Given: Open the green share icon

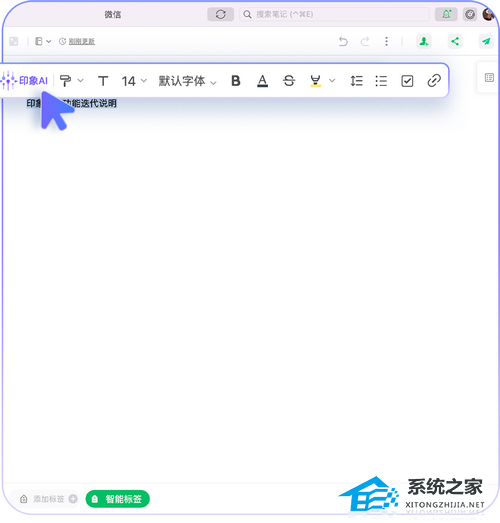Looking at the screenshot, I should 455,41.
